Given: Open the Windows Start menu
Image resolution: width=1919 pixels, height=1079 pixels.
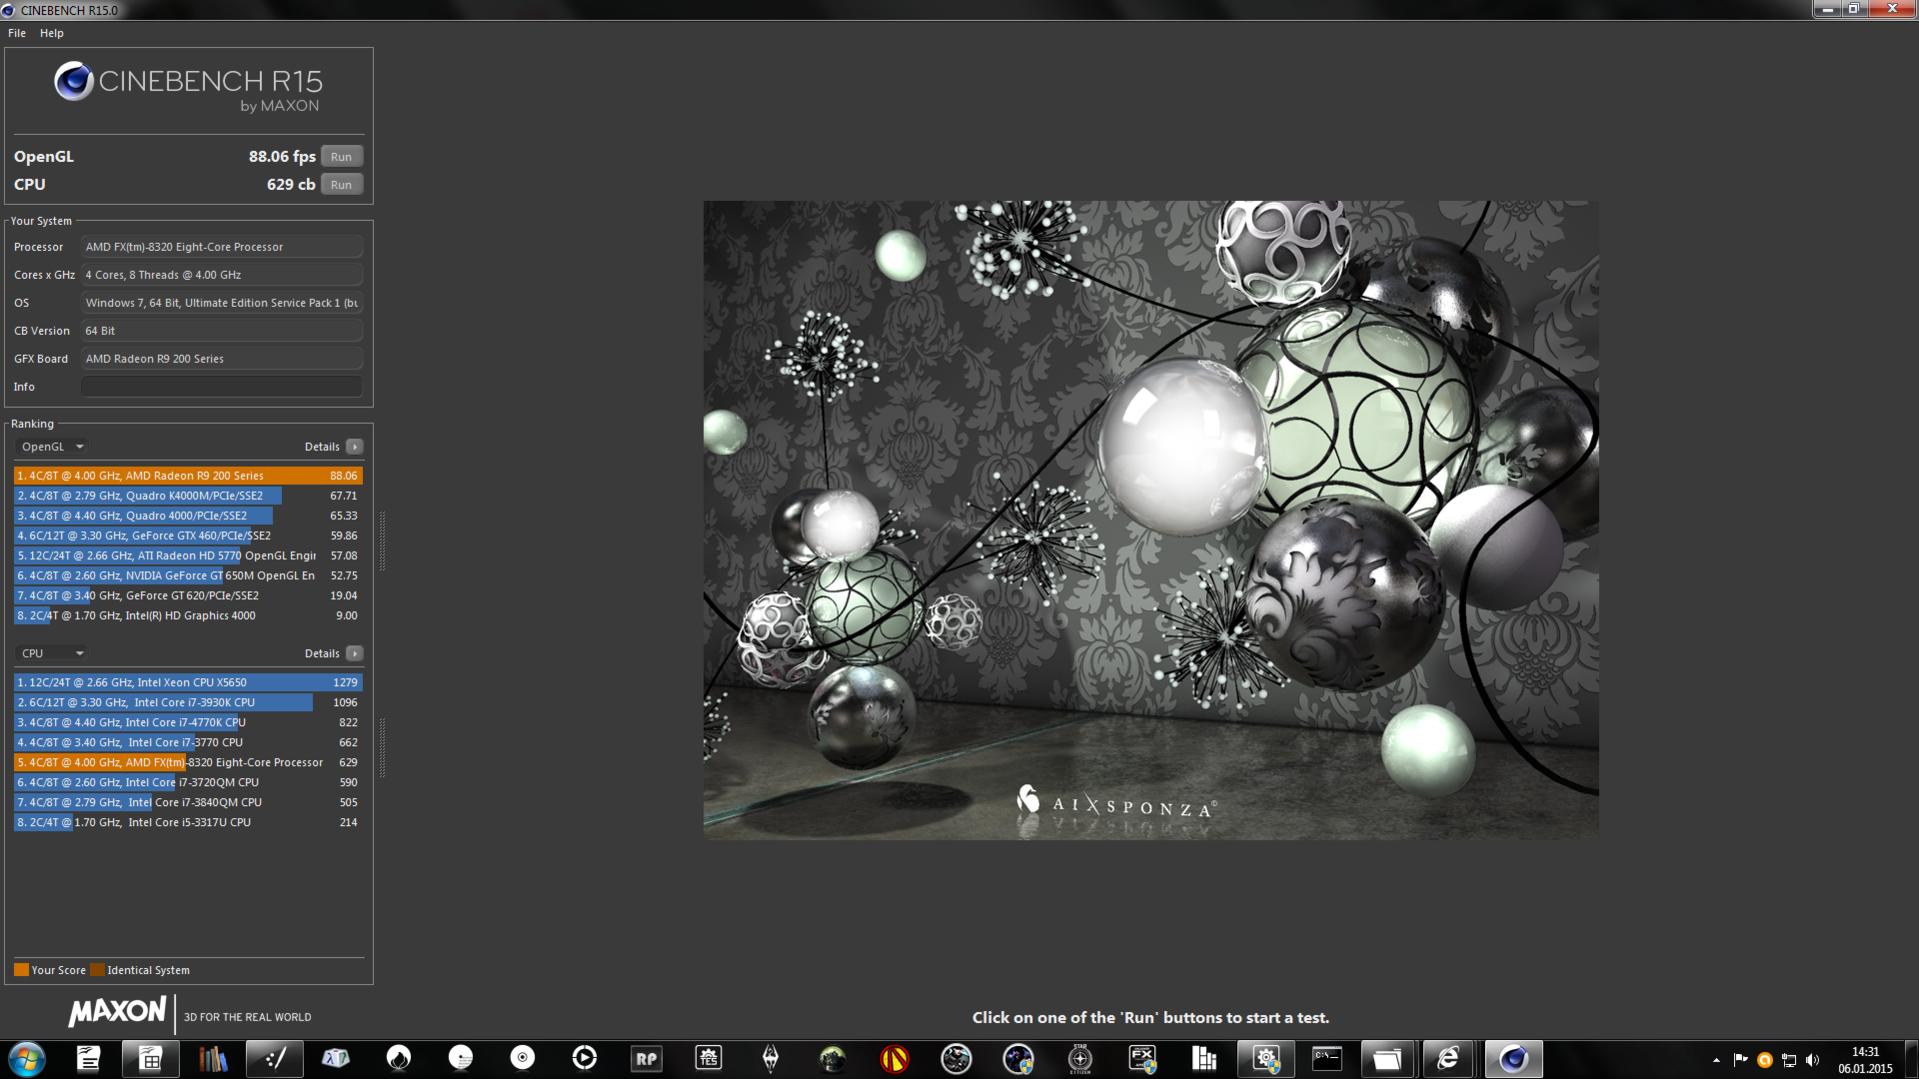Looking at the screenshot, I should 27,1058.
